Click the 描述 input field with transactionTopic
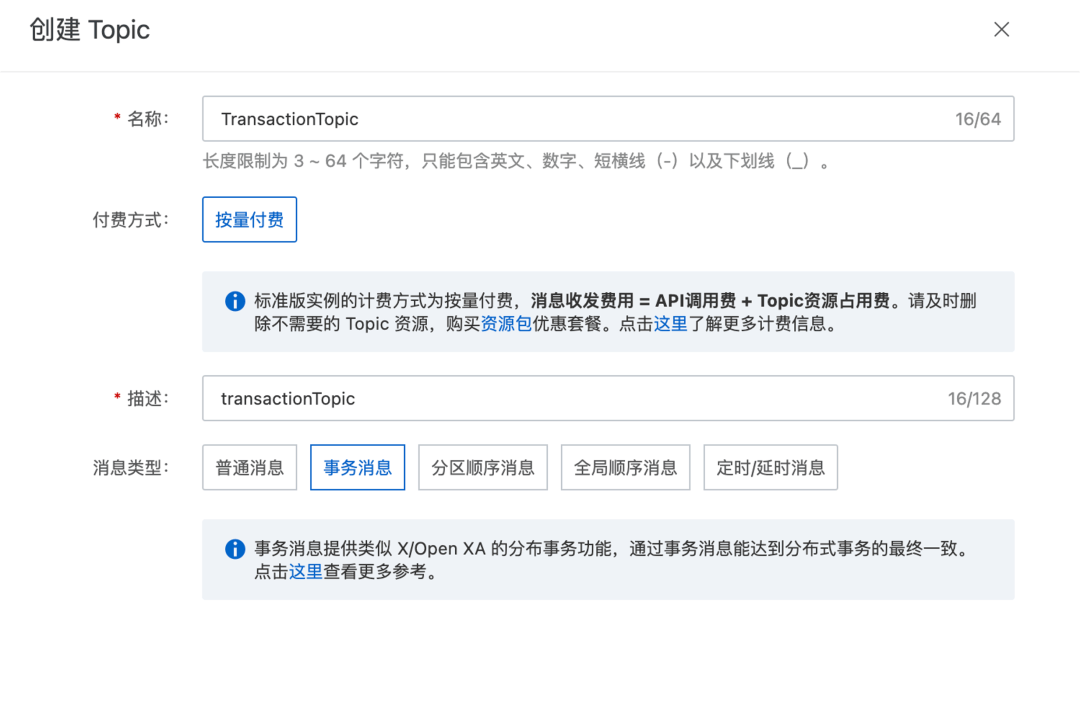 coord(608,398)
